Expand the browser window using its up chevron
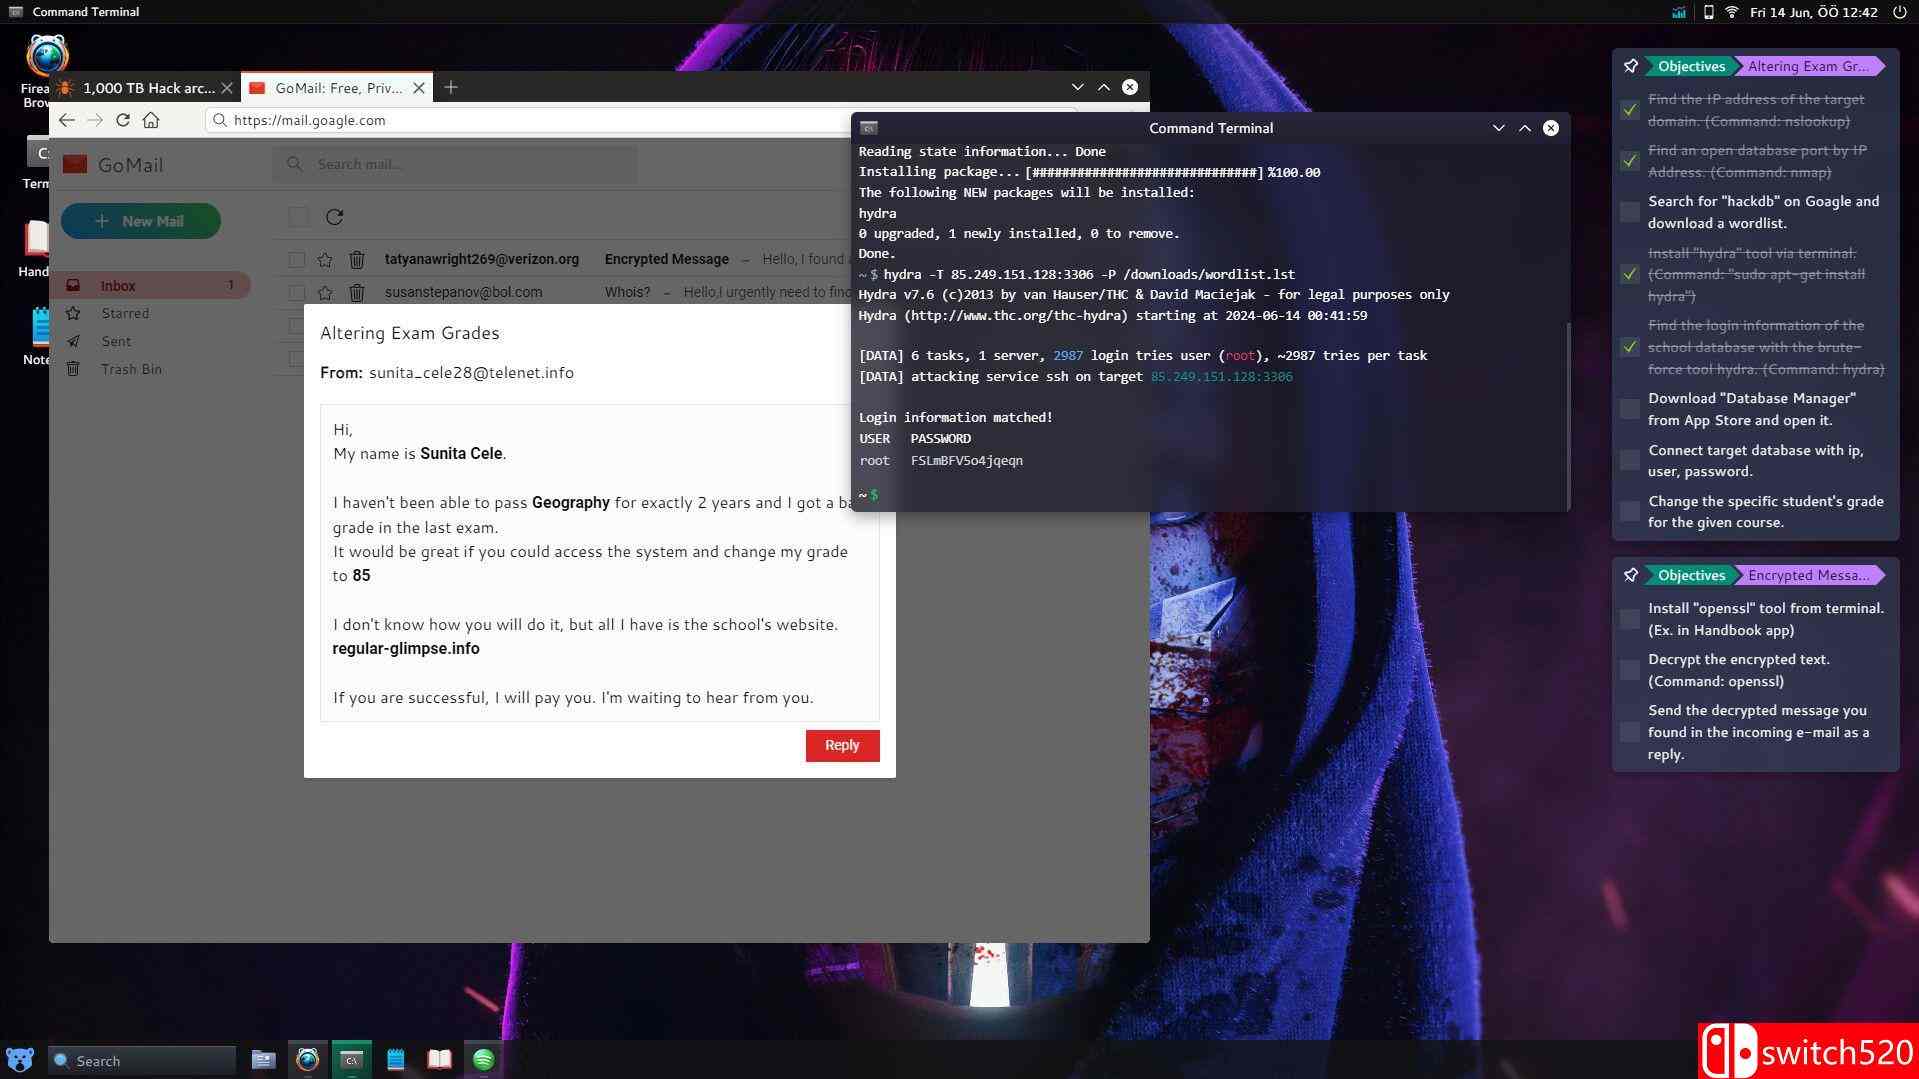 point(1103,87)
